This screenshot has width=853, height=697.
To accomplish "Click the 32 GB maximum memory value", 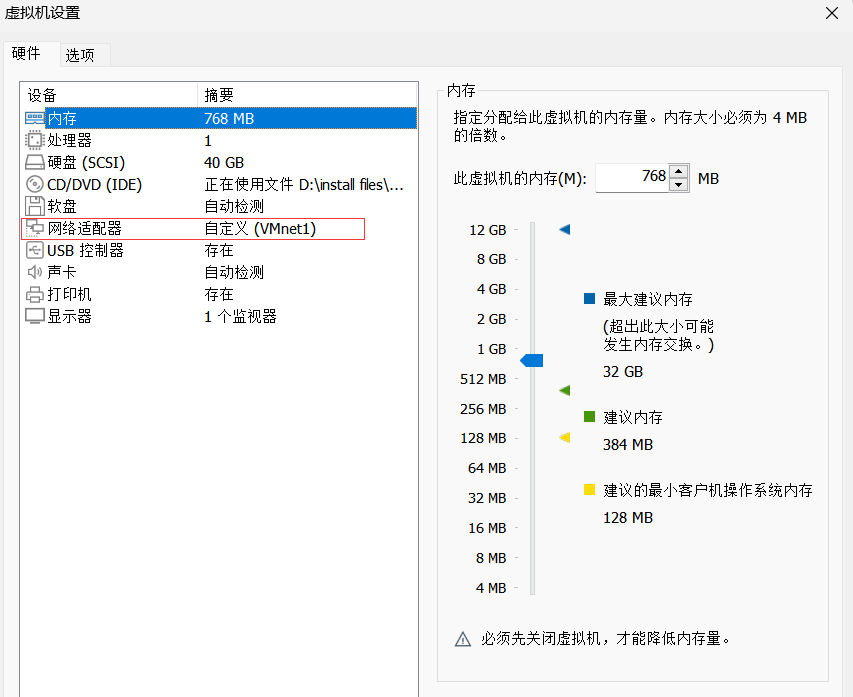I will tap(623, 372).
